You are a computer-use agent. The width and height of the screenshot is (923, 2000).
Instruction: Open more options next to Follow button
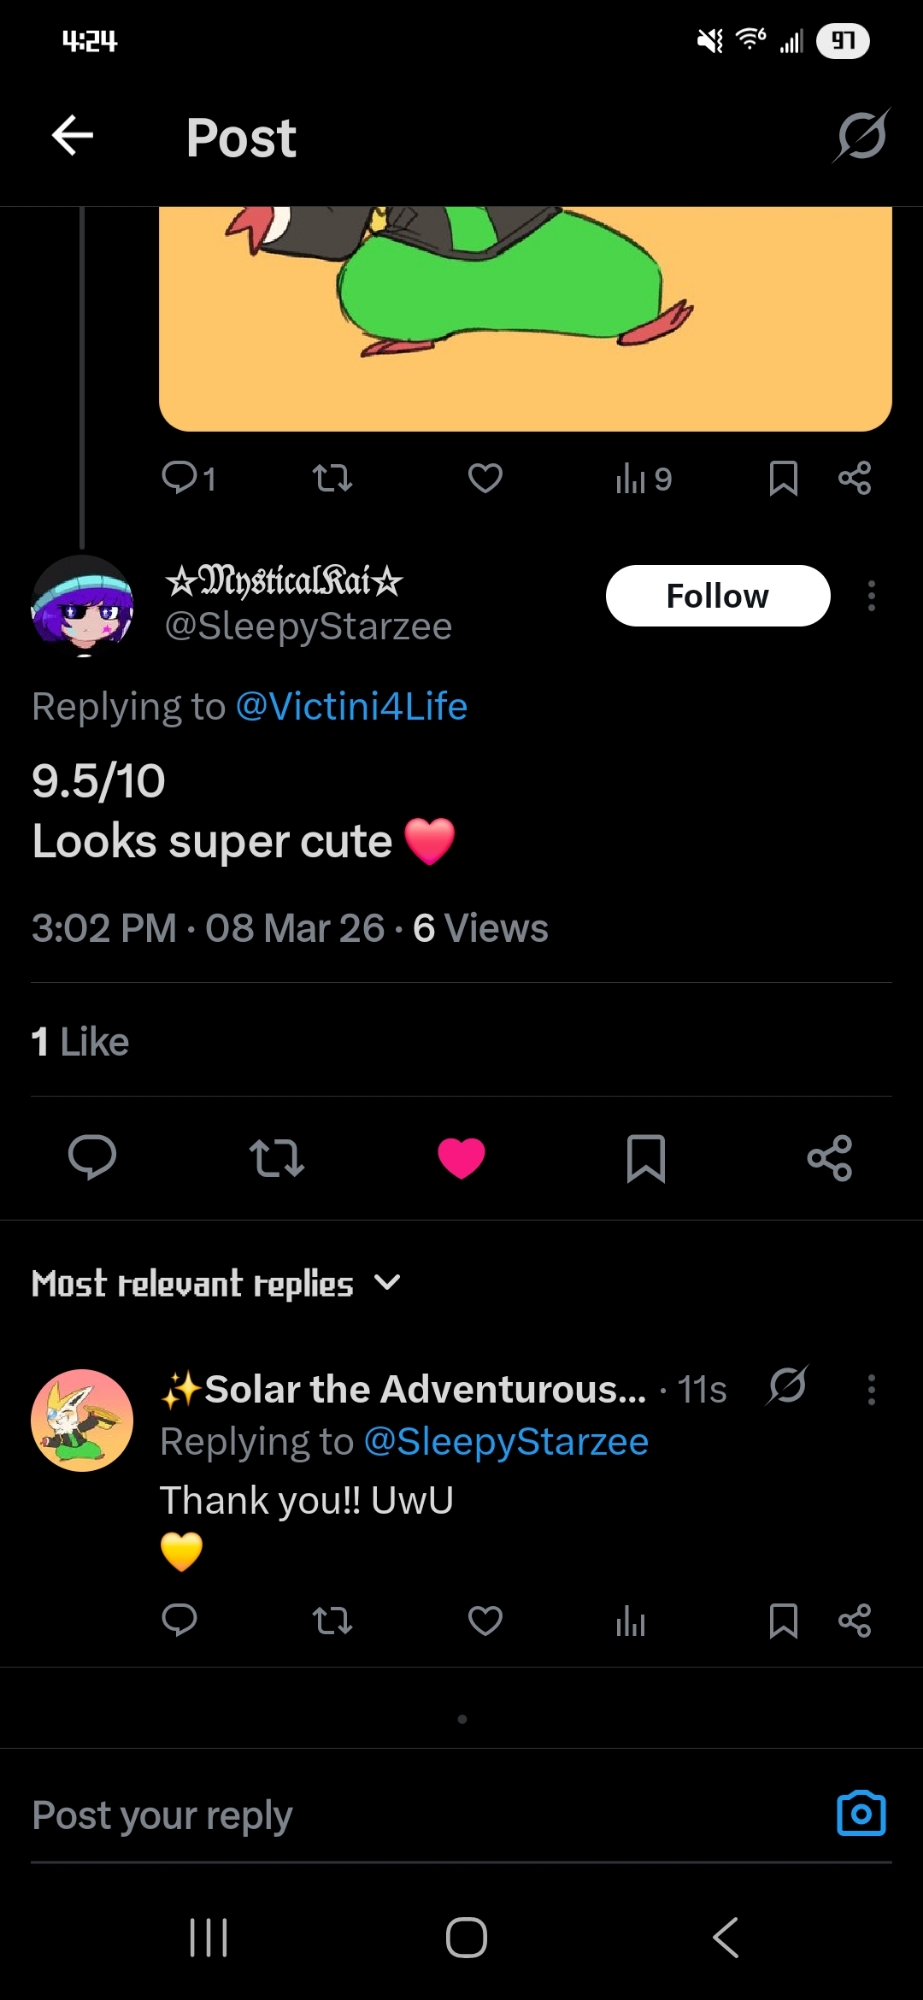click(x=872, y=596)
